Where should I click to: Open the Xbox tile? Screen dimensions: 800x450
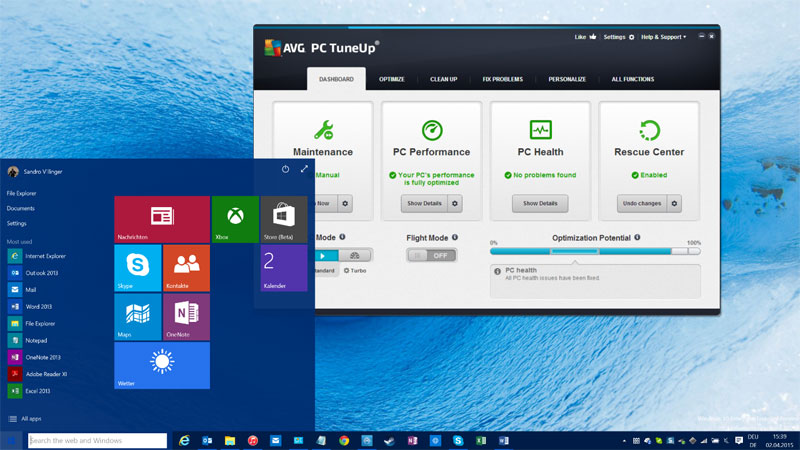(x=235, y=219)
